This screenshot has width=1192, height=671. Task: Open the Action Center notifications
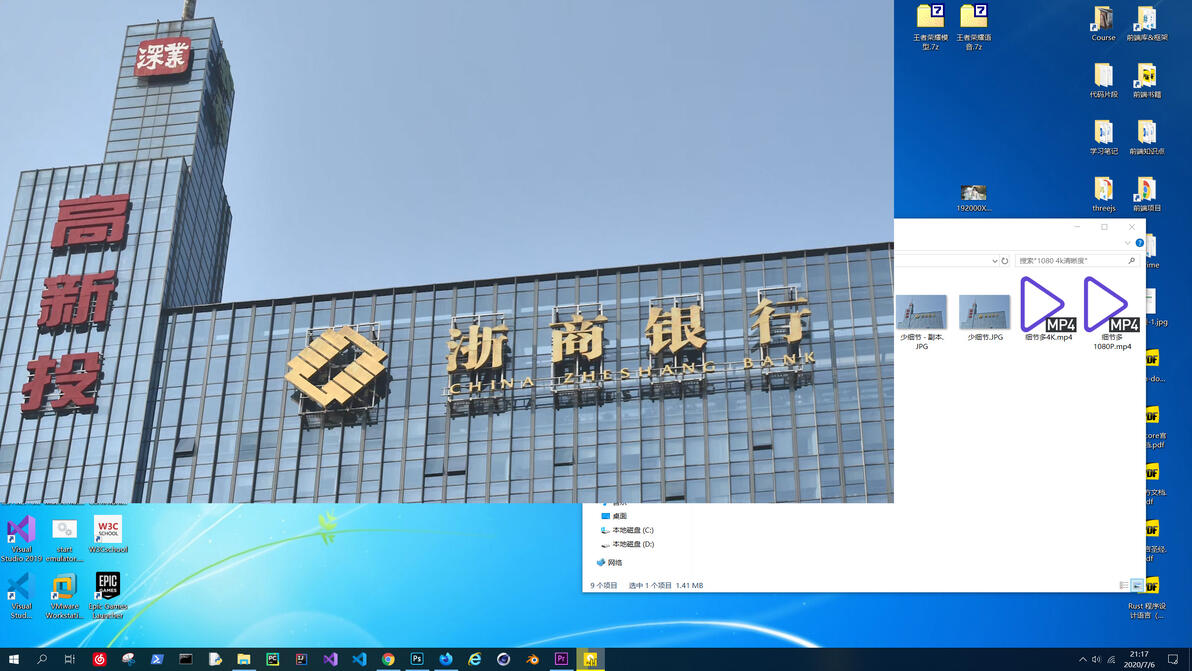coord(1173,660)
